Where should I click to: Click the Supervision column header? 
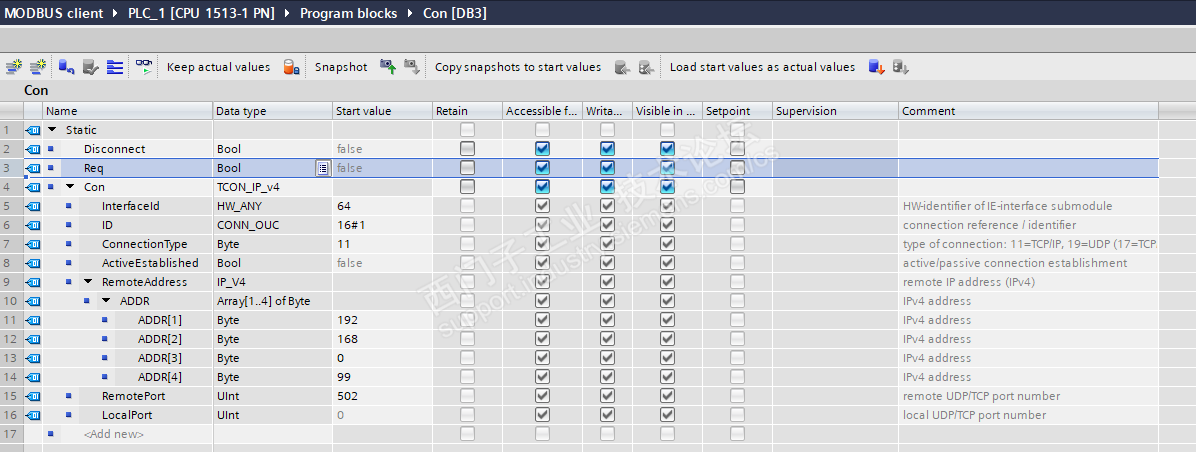(x=835, y=111)
